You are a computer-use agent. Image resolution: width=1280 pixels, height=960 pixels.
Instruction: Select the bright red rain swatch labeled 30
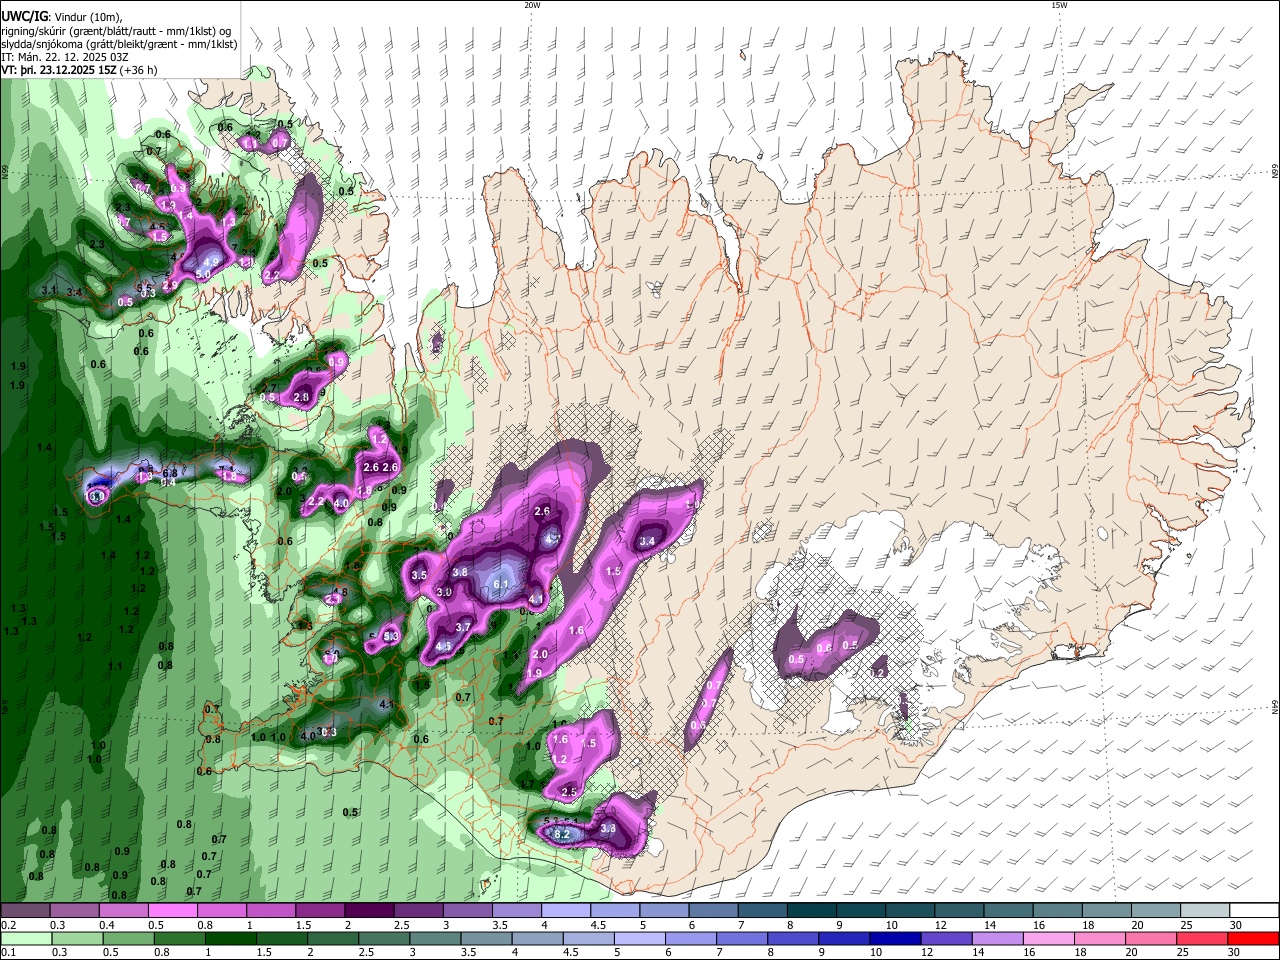[1253, 938]
